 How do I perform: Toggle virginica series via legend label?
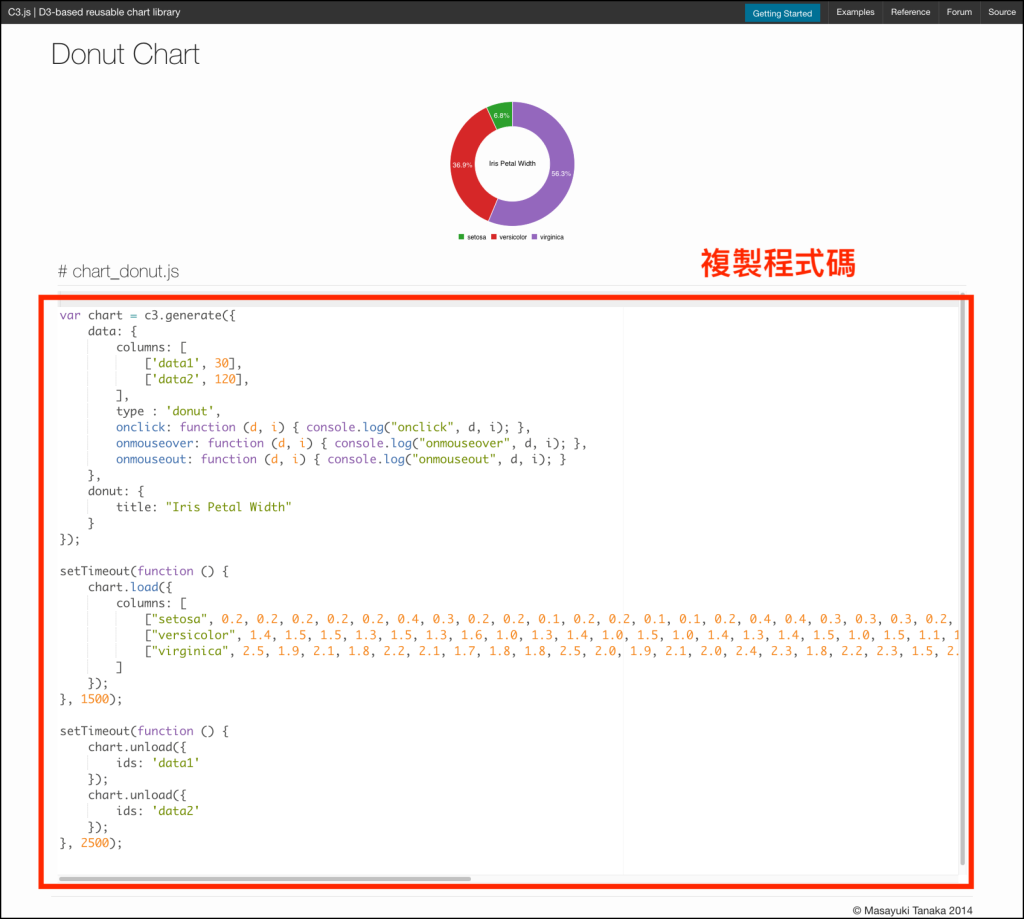coord(552,237)
